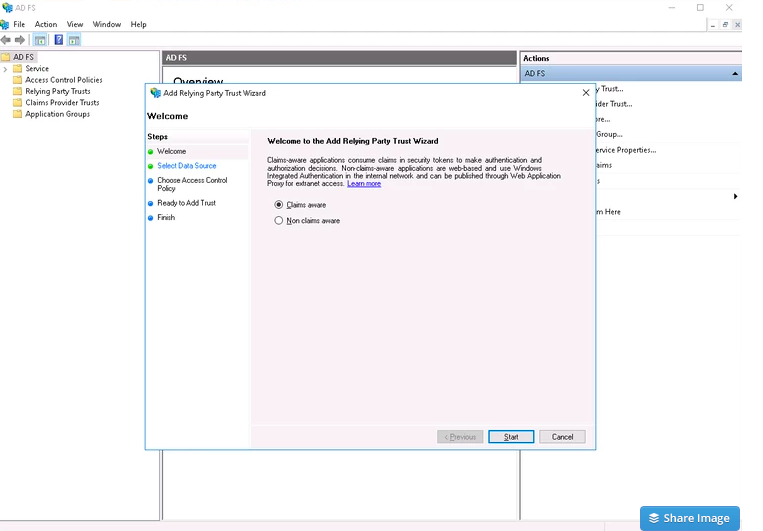Click the Finish step

point(166,218)
